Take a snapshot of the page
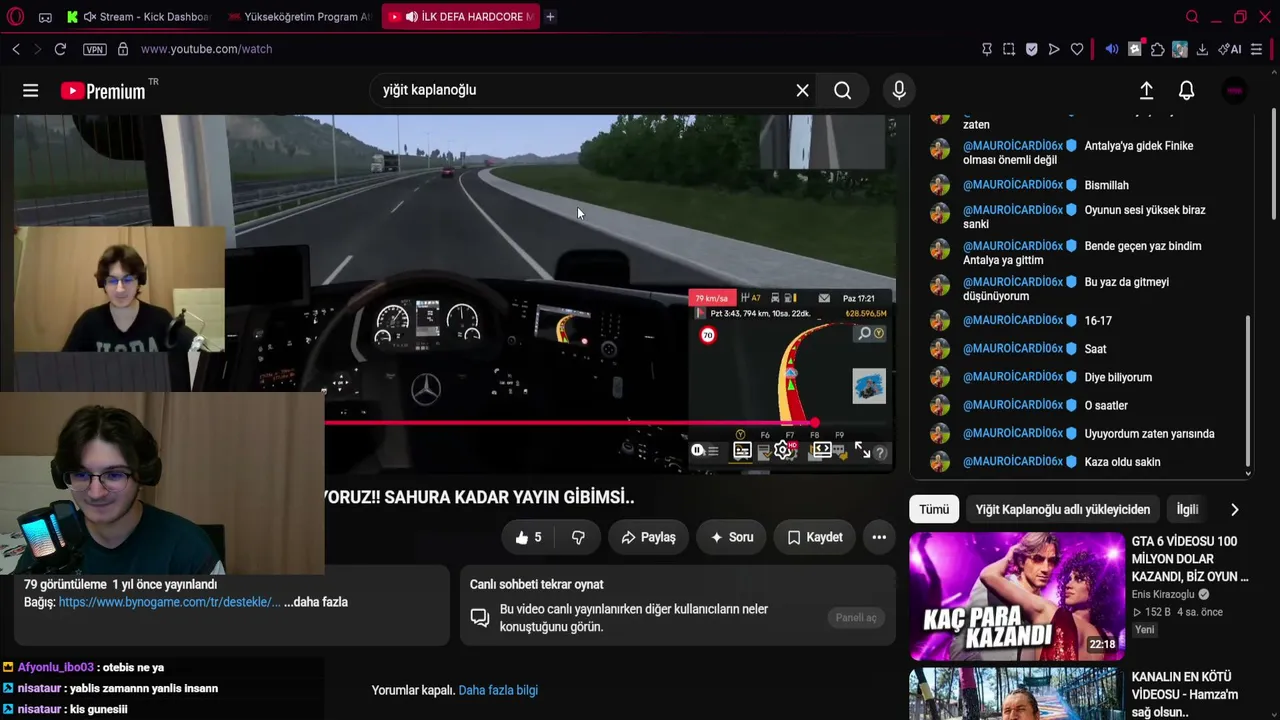The height and width of the screenshot is (720, 1280). coord(1009,49)
